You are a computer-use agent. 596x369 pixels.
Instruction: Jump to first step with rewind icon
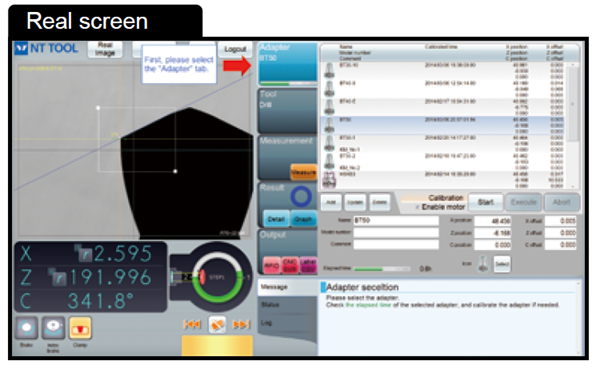coord(192,325)
